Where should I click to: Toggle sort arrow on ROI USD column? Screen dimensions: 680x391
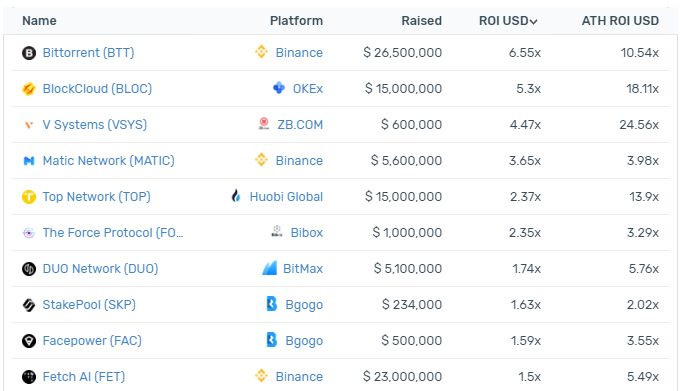pyautogui.click(x=533, y=21)
